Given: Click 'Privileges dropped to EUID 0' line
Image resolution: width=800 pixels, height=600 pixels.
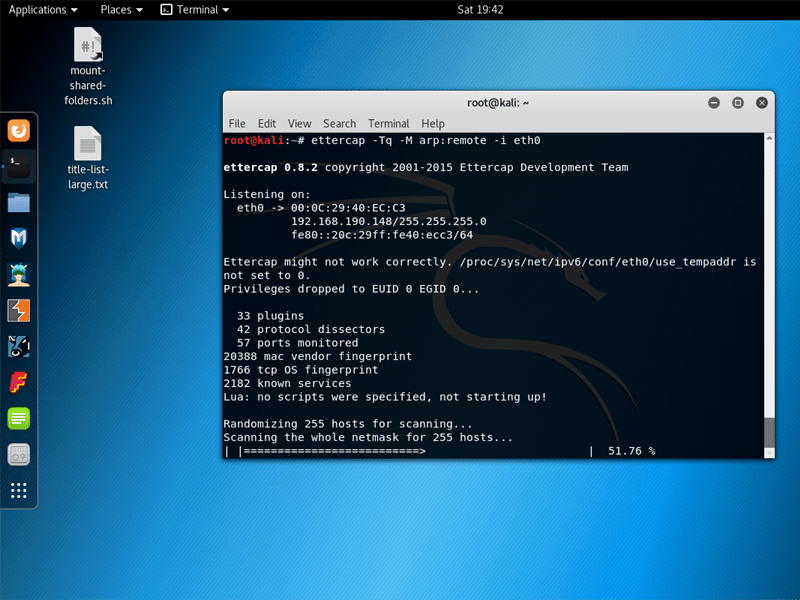Looking at the screenshot, I should point(351,289).
